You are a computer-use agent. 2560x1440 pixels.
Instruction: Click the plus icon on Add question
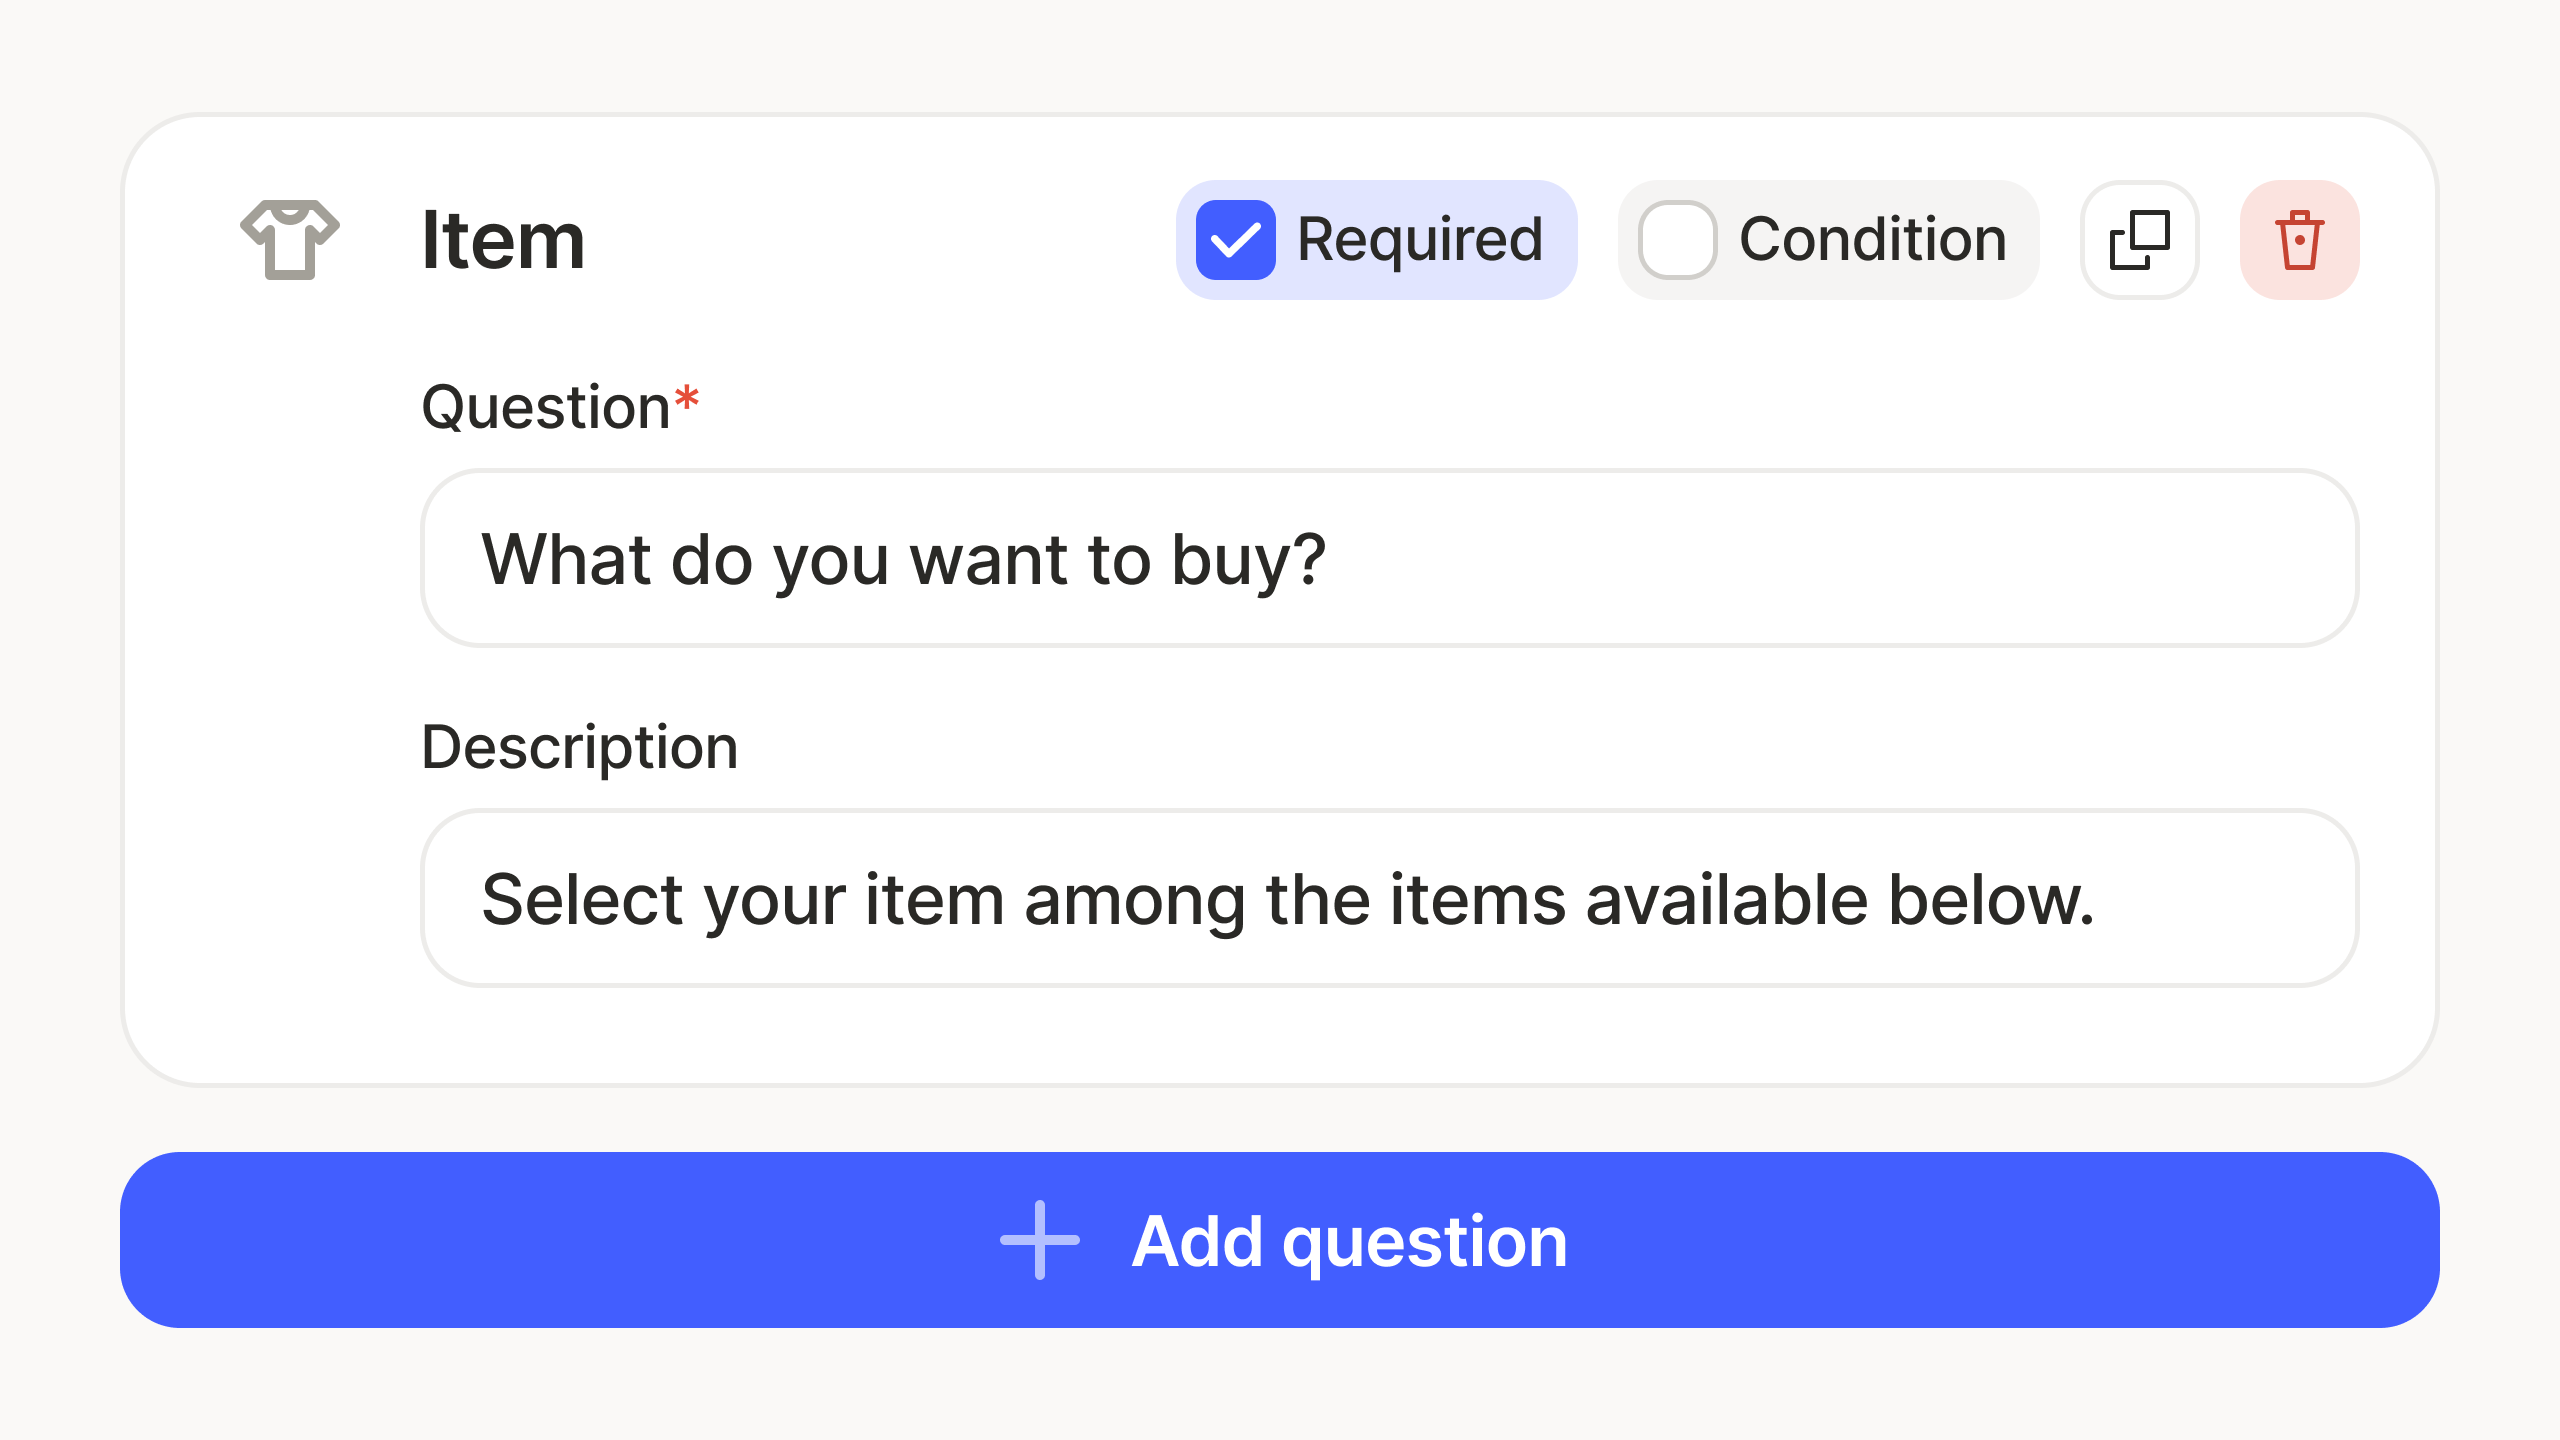1040,1240
